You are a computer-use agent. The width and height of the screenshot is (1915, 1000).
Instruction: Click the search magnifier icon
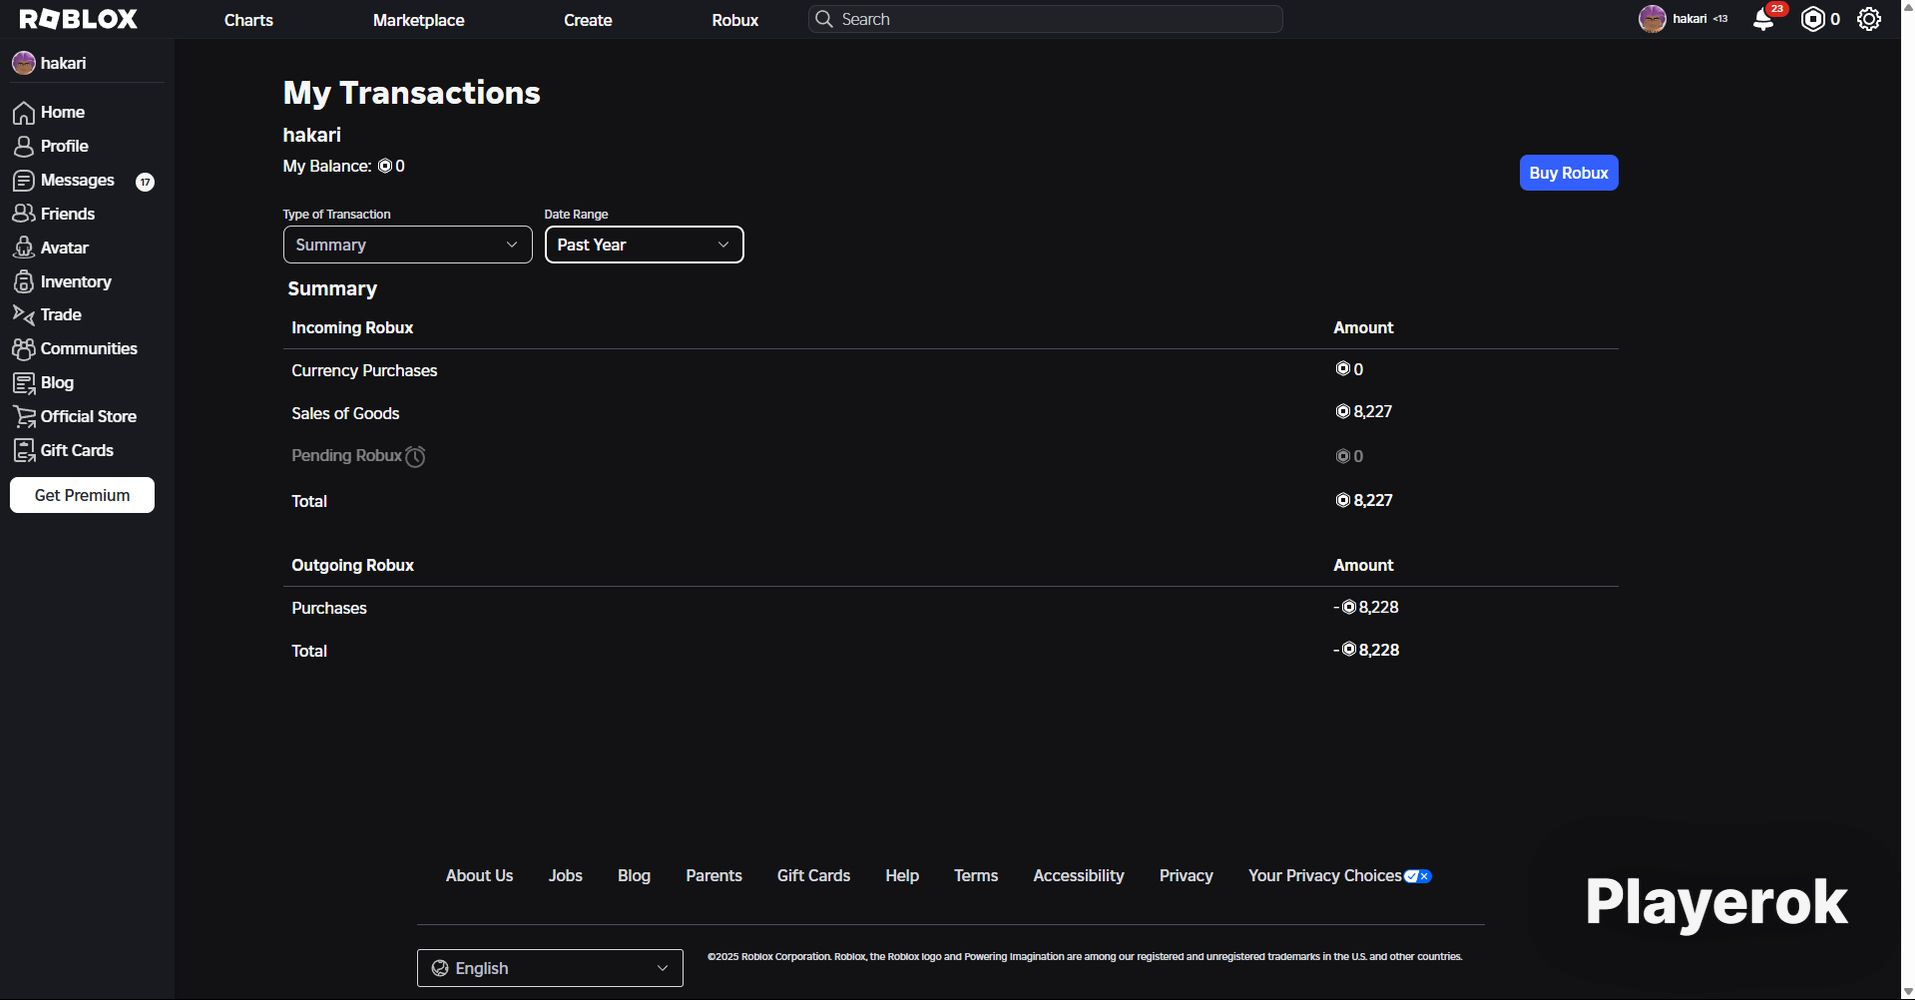click(x=824, y=19)
